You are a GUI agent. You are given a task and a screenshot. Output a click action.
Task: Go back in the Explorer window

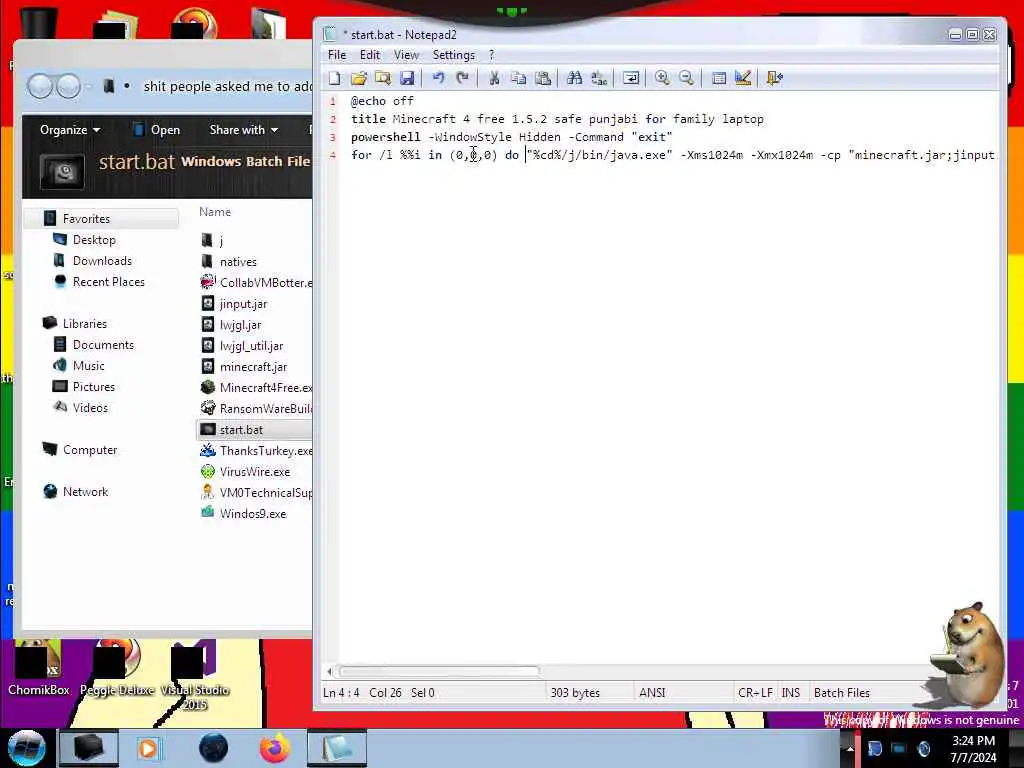pos(40,86)
